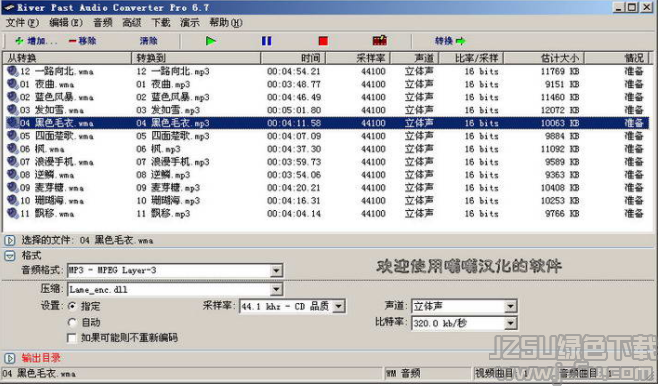Click the 移除 (Remove) toolbar button

pos(82,41)
